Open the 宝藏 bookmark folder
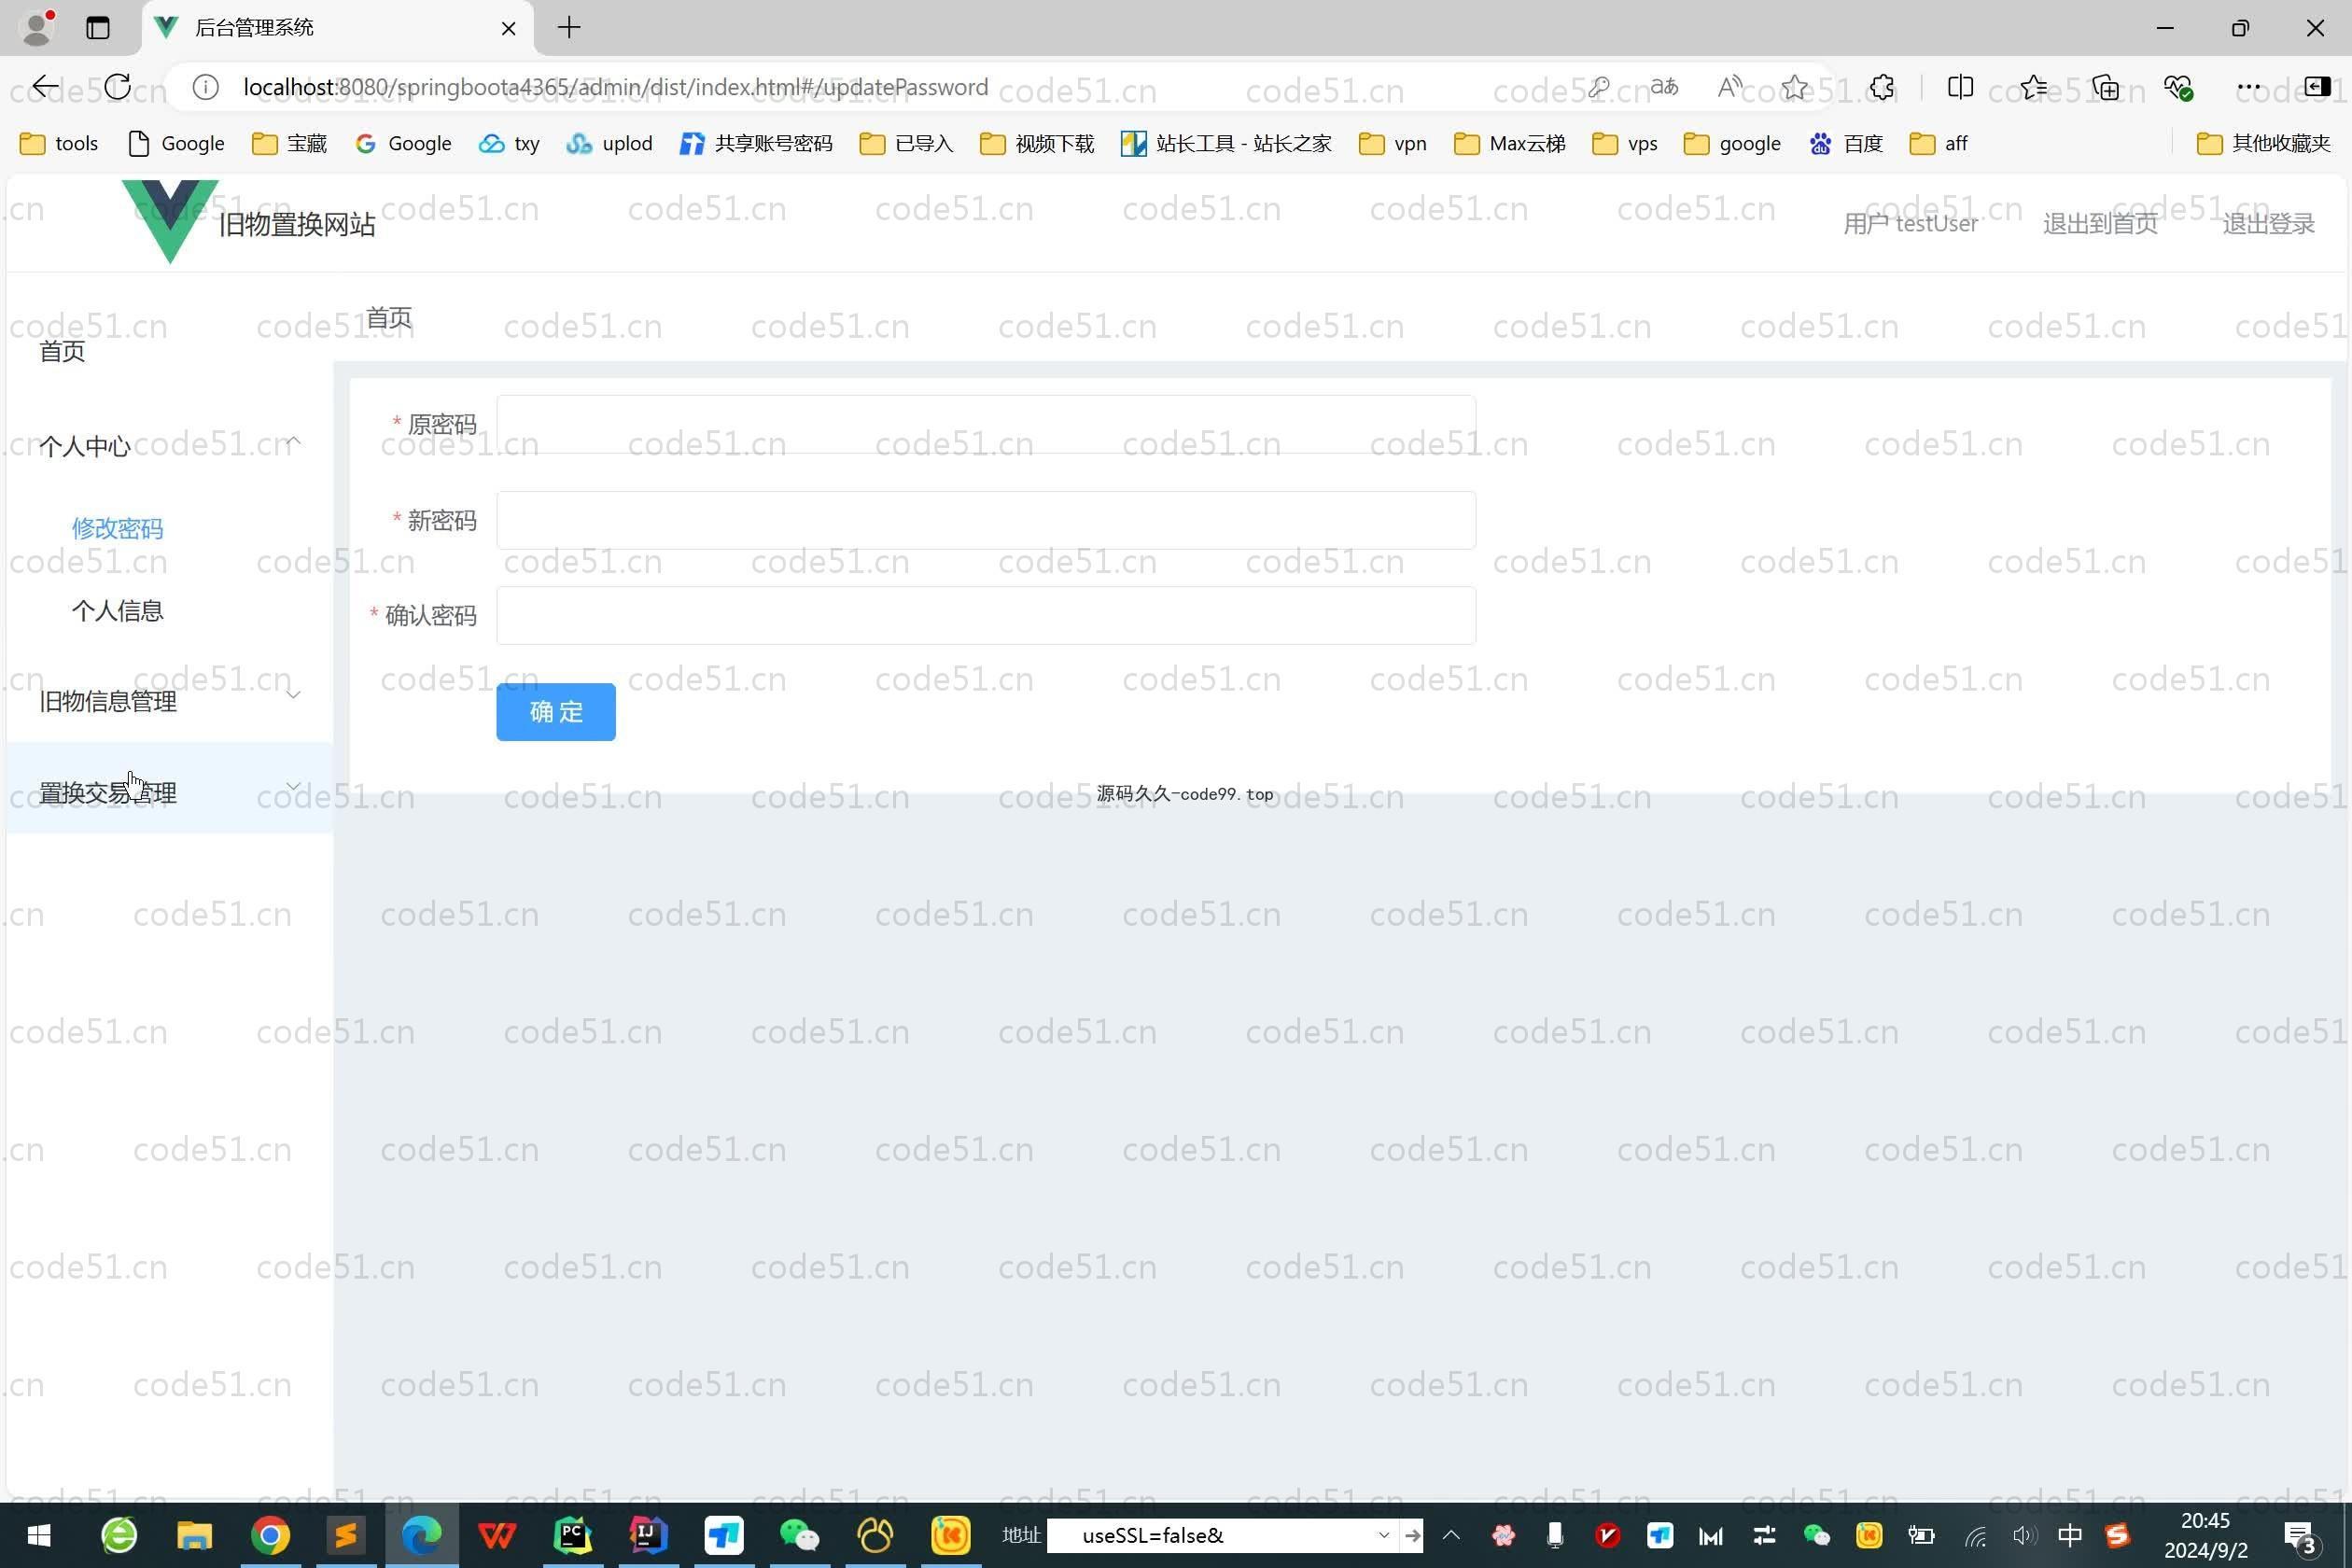The image size is (2352, 1568). [x=290, y=144]
